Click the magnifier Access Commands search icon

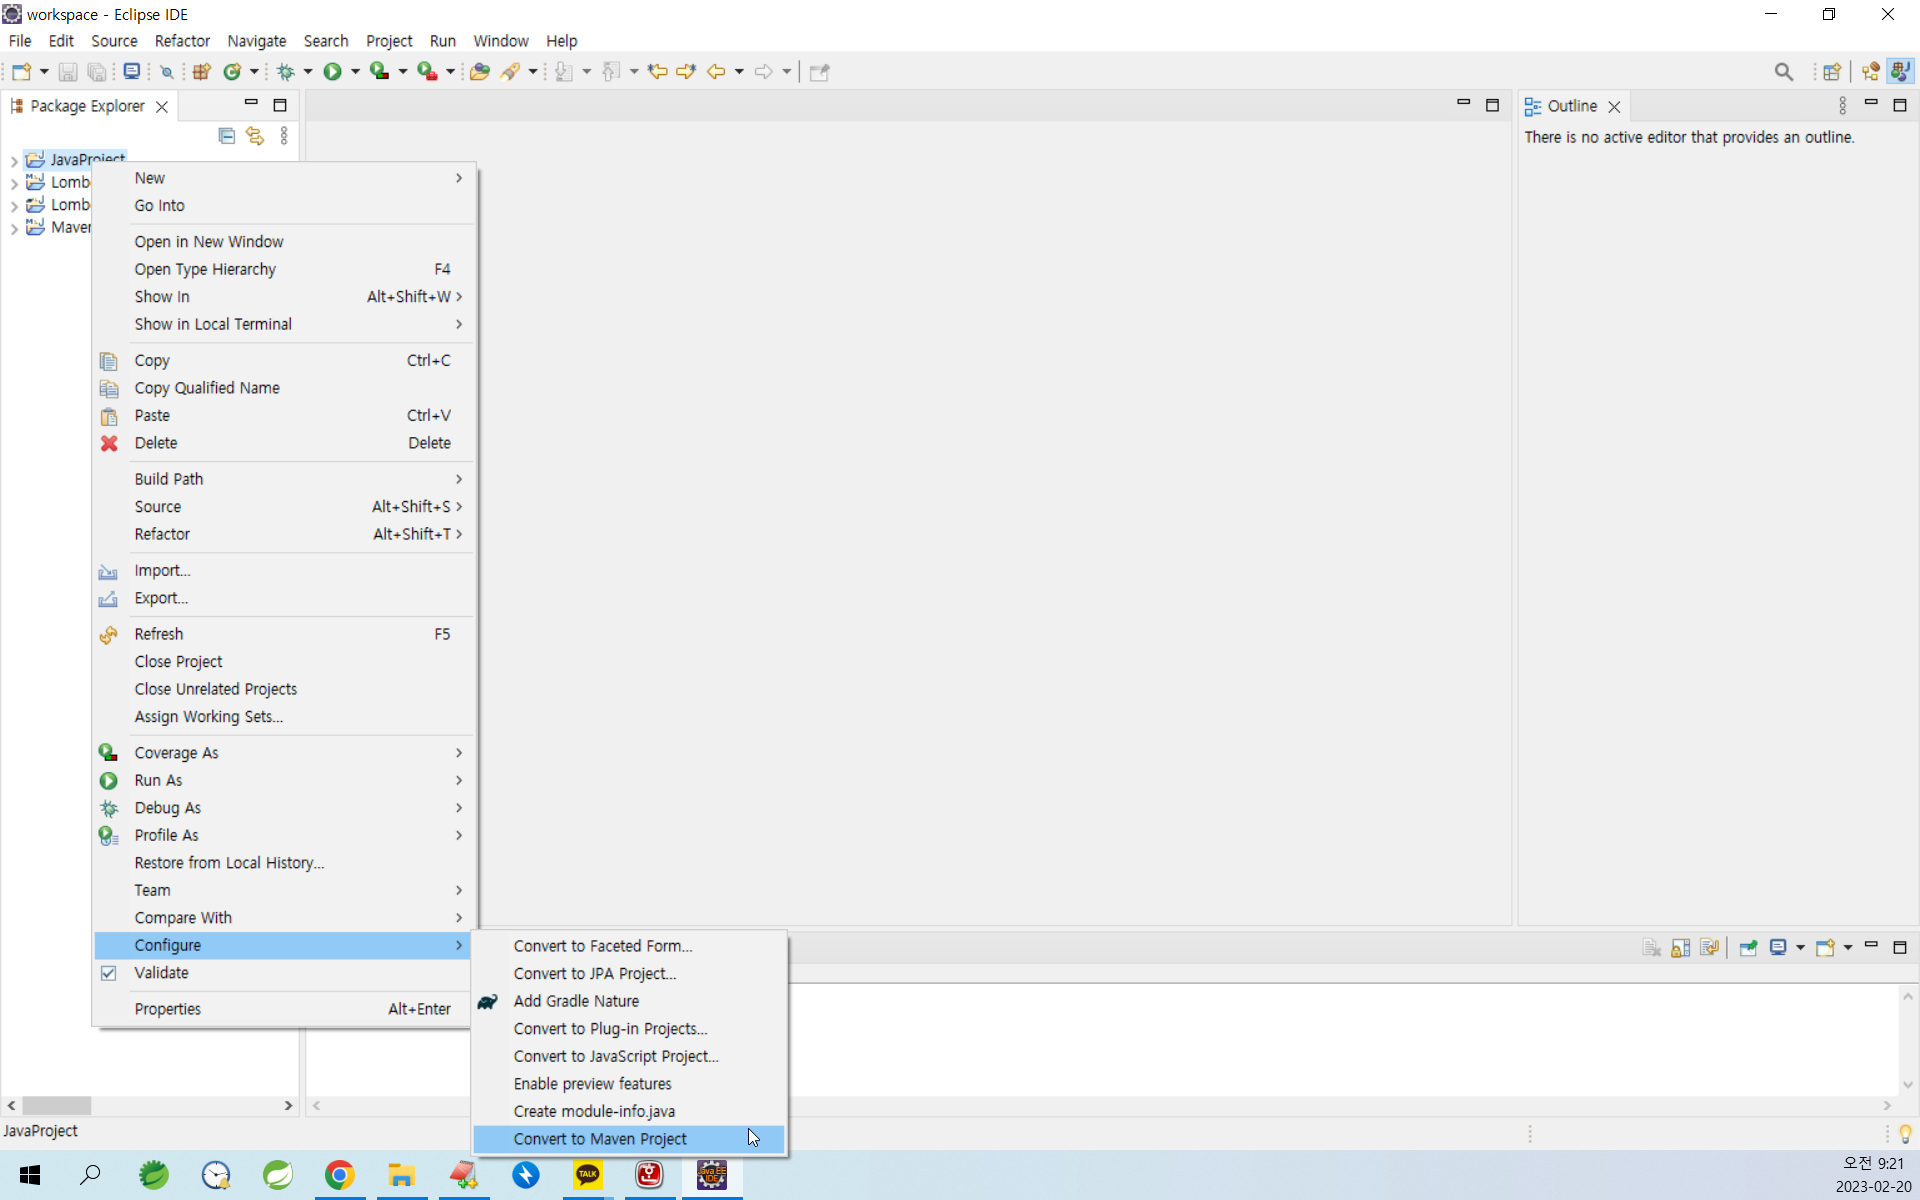pos(1784,72)
